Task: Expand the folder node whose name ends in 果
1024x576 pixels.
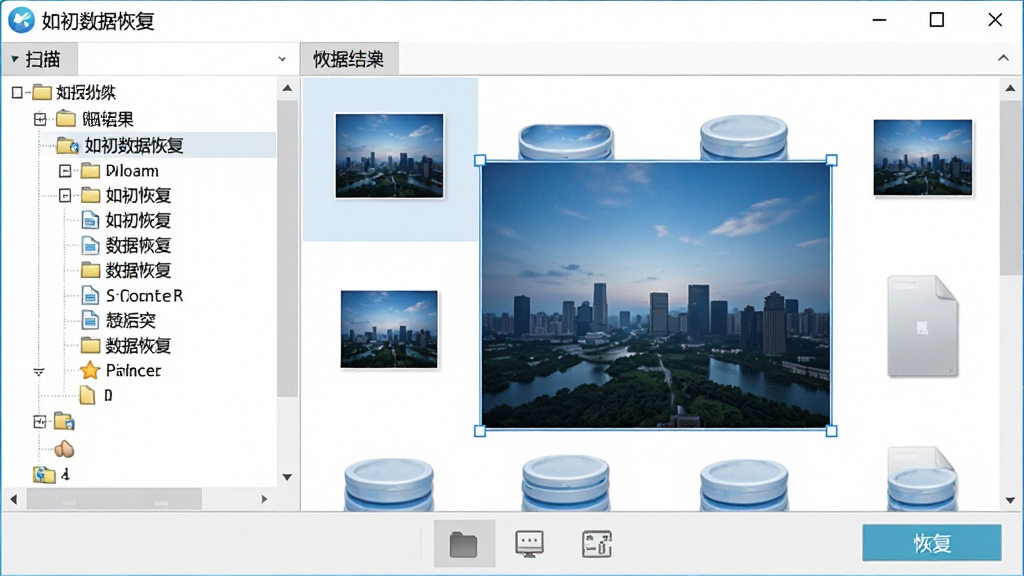Action: click(x=40, y=119)
